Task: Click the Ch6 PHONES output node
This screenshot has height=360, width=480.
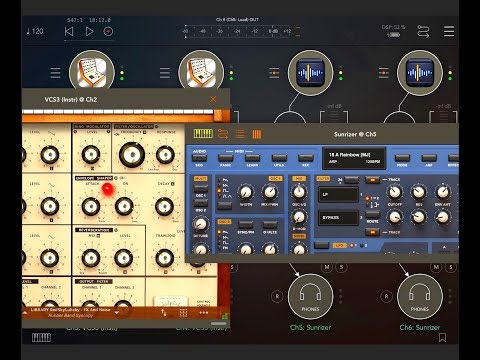Action: tap(420, 297)
